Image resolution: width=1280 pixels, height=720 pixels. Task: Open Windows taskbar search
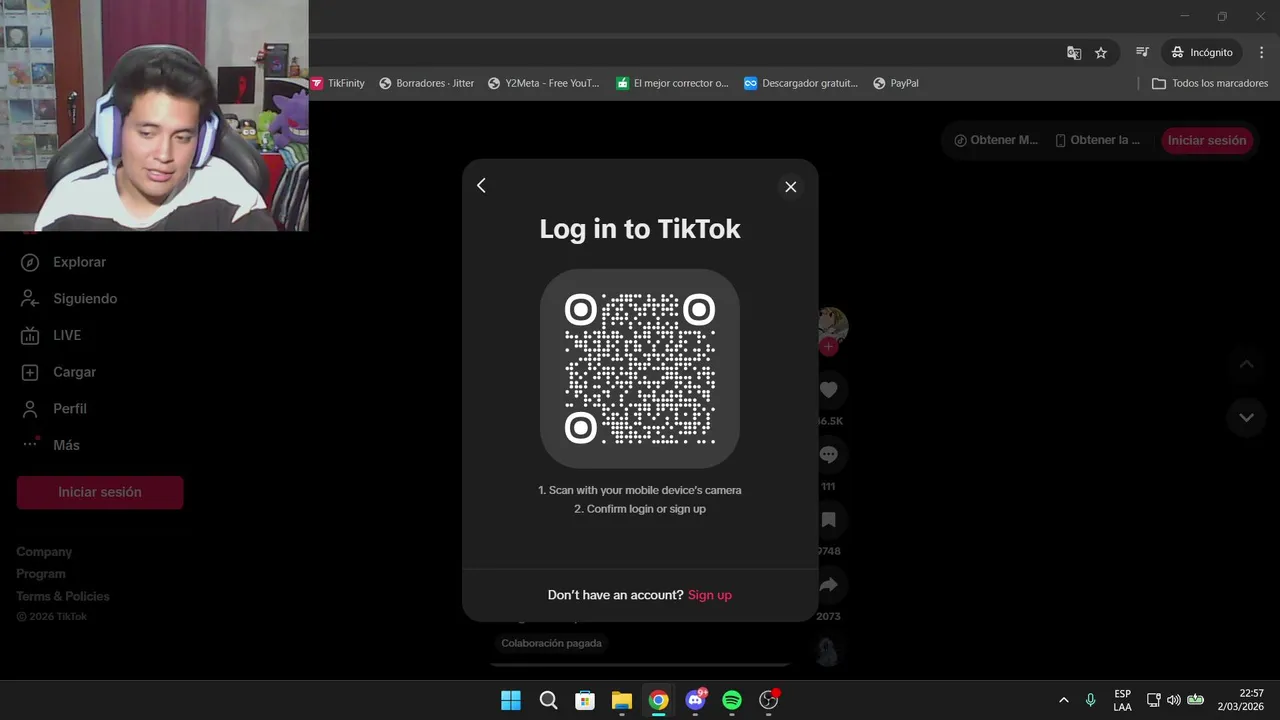[548, 700]
